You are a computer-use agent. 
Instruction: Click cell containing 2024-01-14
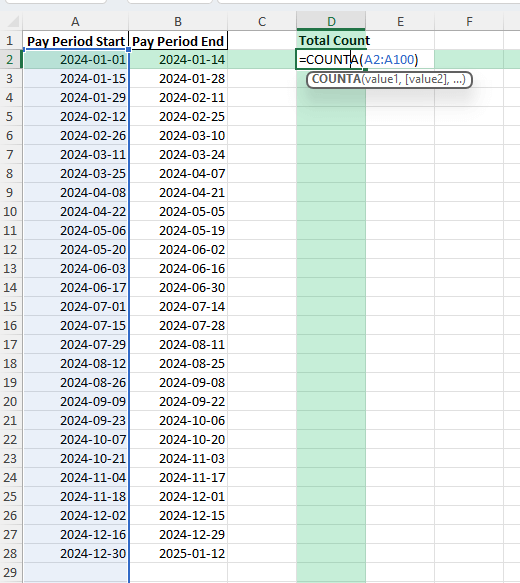178,59
